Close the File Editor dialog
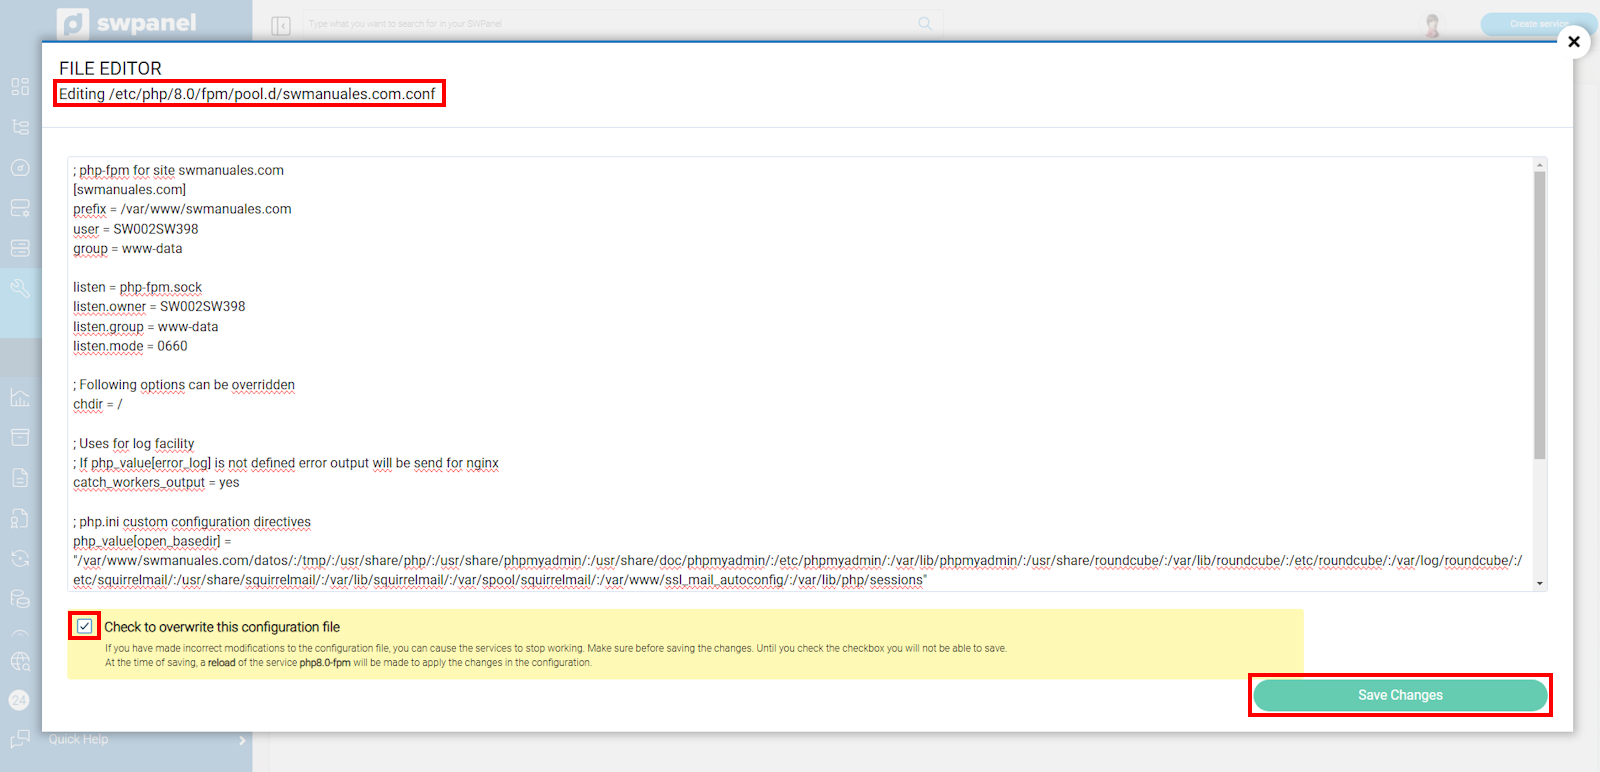 pos(1574,42)
